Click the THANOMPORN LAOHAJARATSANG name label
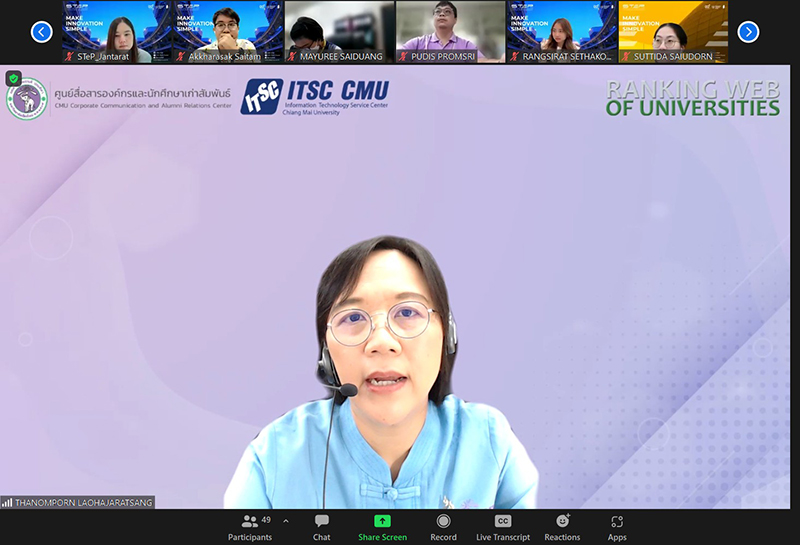 (x=84, y=502)
